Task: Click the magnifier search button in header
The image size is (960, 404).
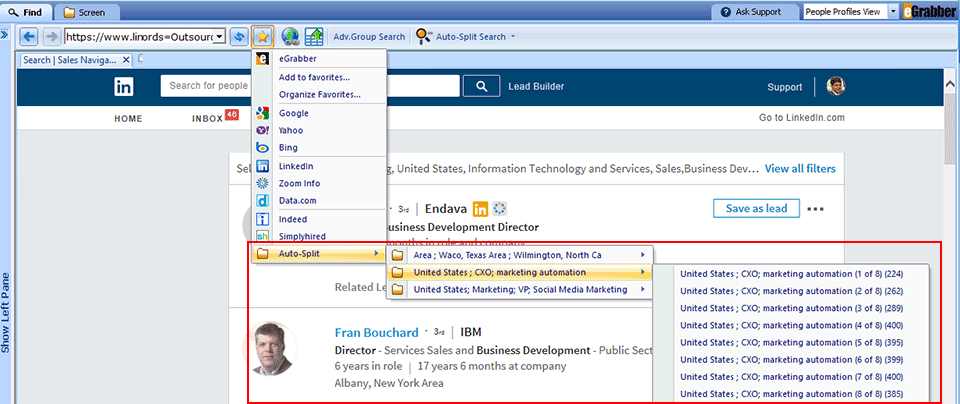Action: [x=481, y=86]
